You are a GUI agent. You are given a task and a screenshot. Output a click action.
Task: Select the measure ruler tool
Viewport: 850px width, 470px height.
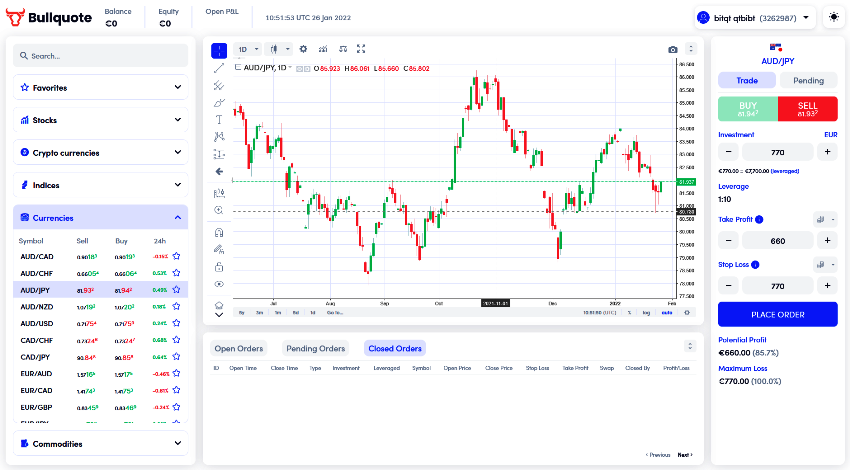coord(219,193)
